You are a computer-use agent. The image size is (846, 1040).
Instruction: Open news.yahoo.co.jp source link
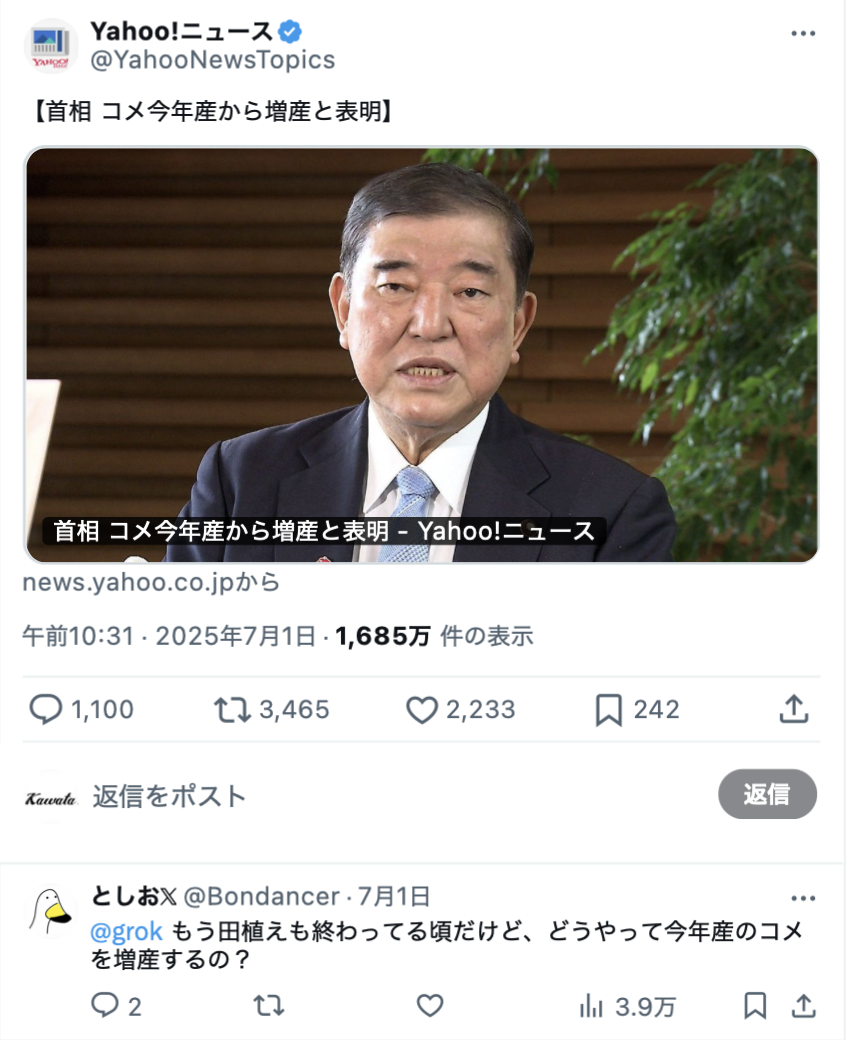click(x=151, y=582)
